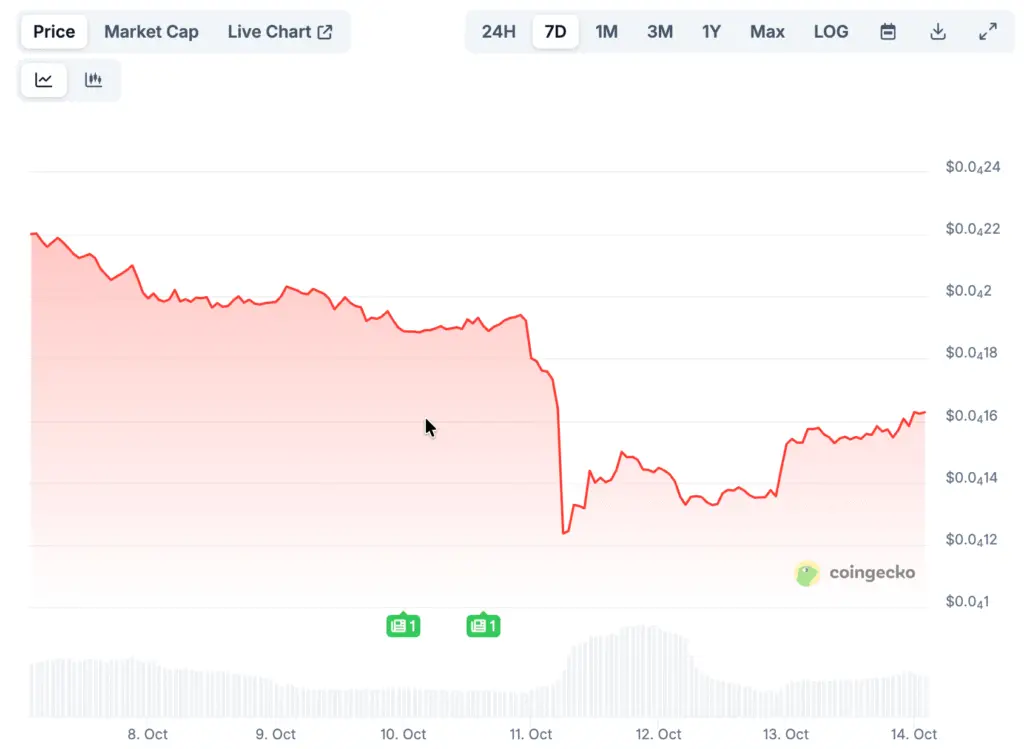Select the 1Y time range
The width and height of the screenshot is (1024, 749).
click(x=711, y=31)
